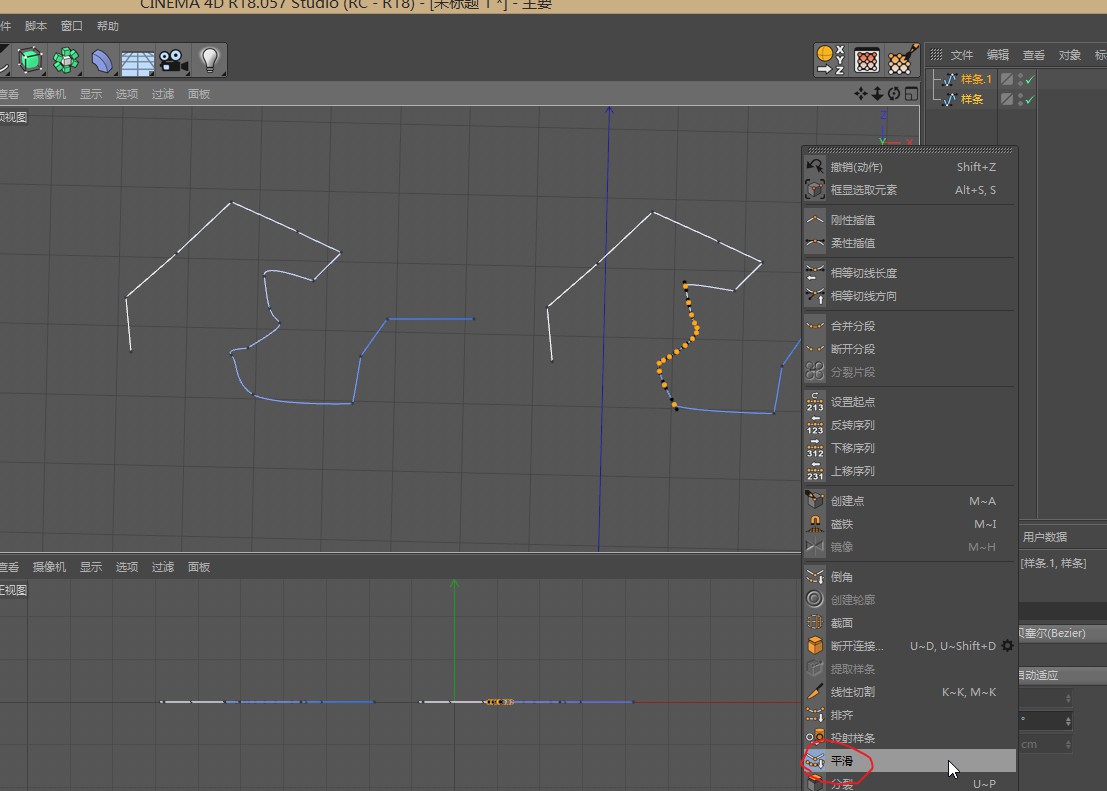Screen dimensions: 1107x791
Task: Select 断开分段 from the context menu
Action: coord(909,349)
